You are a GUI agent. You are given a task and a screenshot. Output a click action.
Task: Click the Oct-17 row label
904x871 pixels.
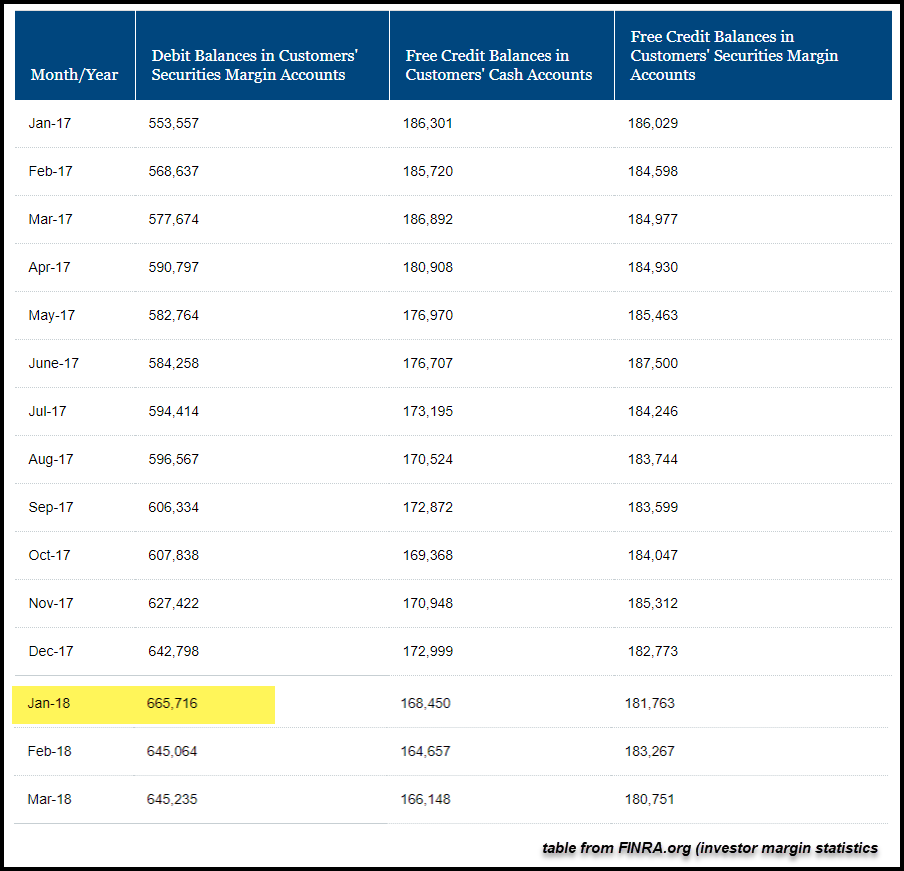[50, 555]
